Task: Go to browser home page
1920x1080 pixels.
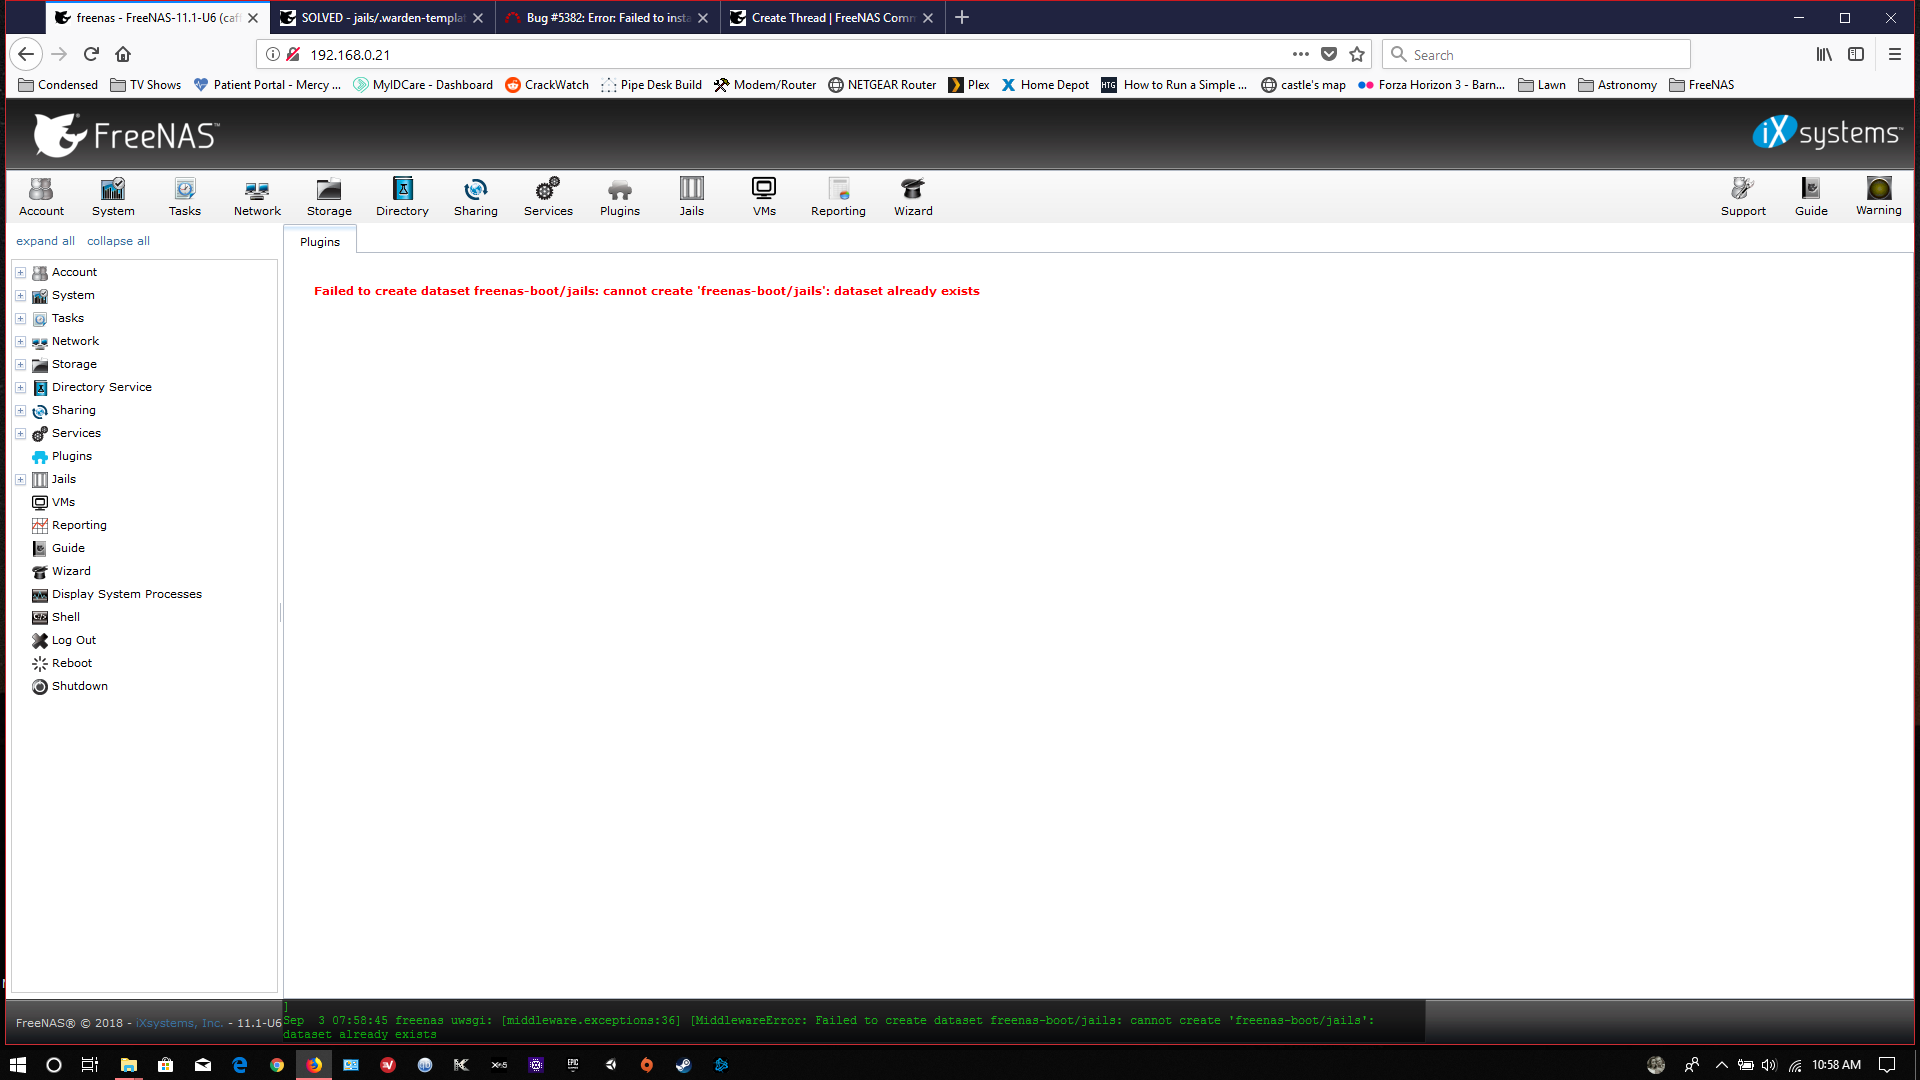Action: click(123, 54)
